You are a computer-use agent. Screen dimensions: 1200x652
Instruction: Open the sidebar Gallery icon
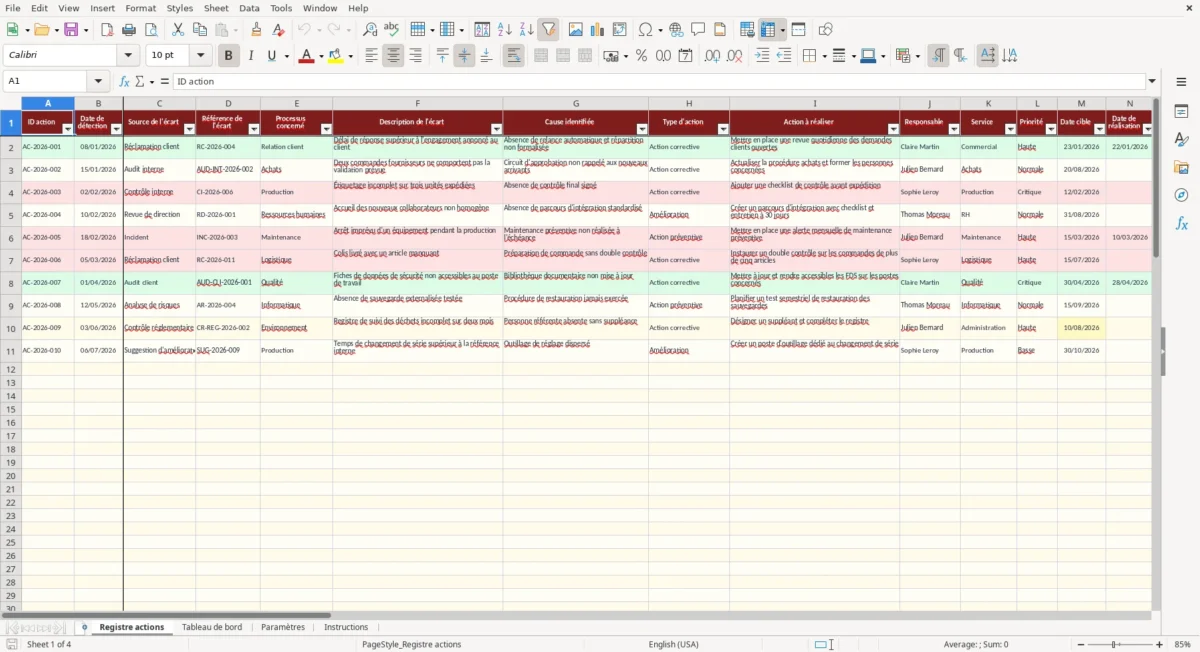(x=1181, y=167)
